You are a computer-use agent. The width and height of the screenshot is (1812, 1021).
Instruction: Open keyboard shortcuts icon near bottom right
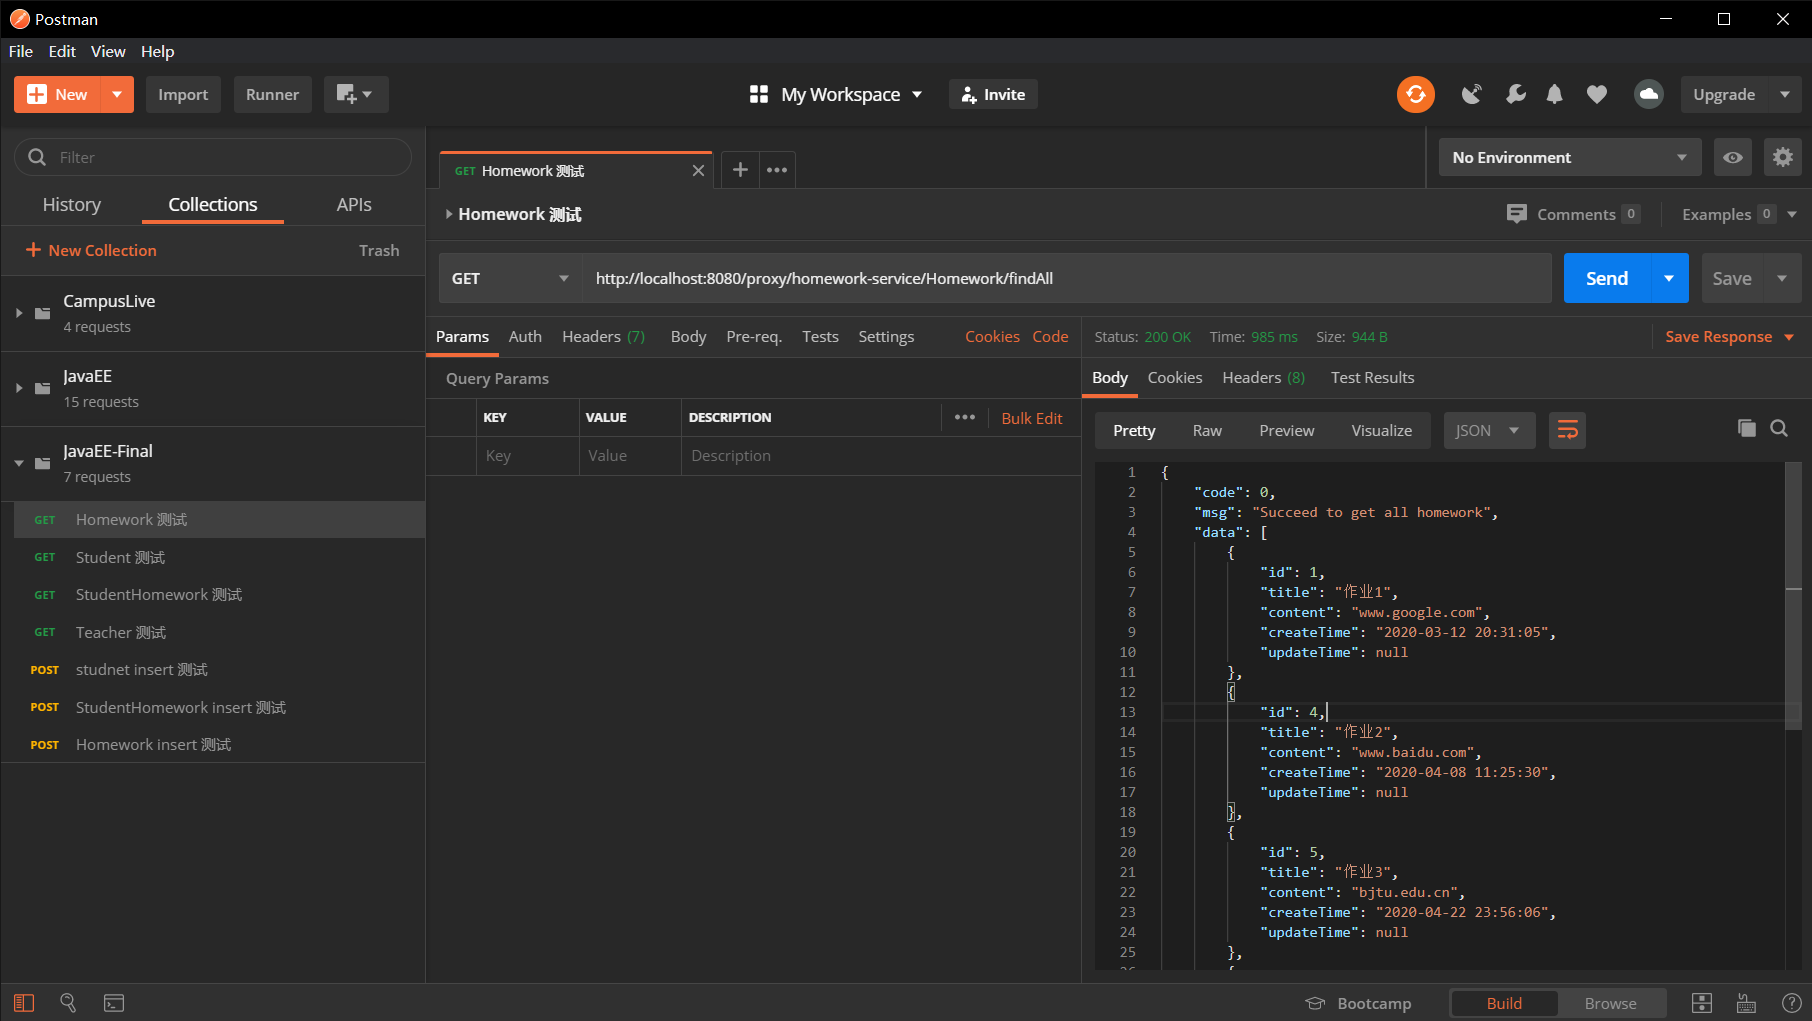click(1745, 1003)
